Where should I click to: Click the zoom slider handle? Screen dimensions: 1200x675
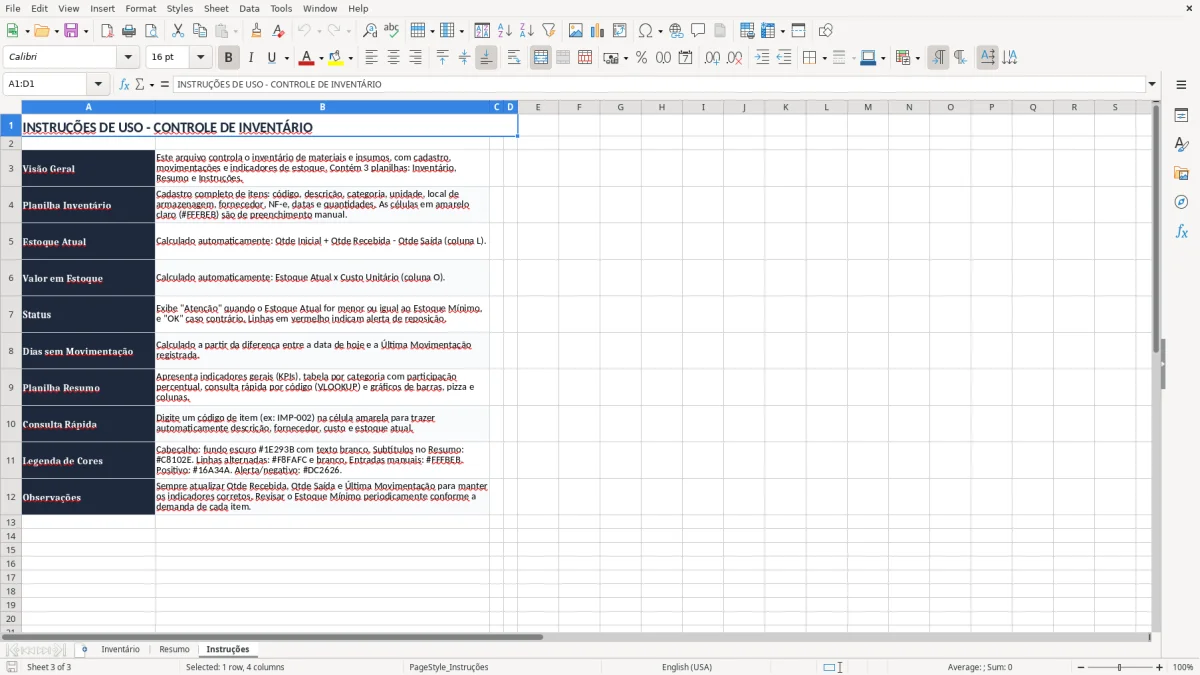[1119, 667]
